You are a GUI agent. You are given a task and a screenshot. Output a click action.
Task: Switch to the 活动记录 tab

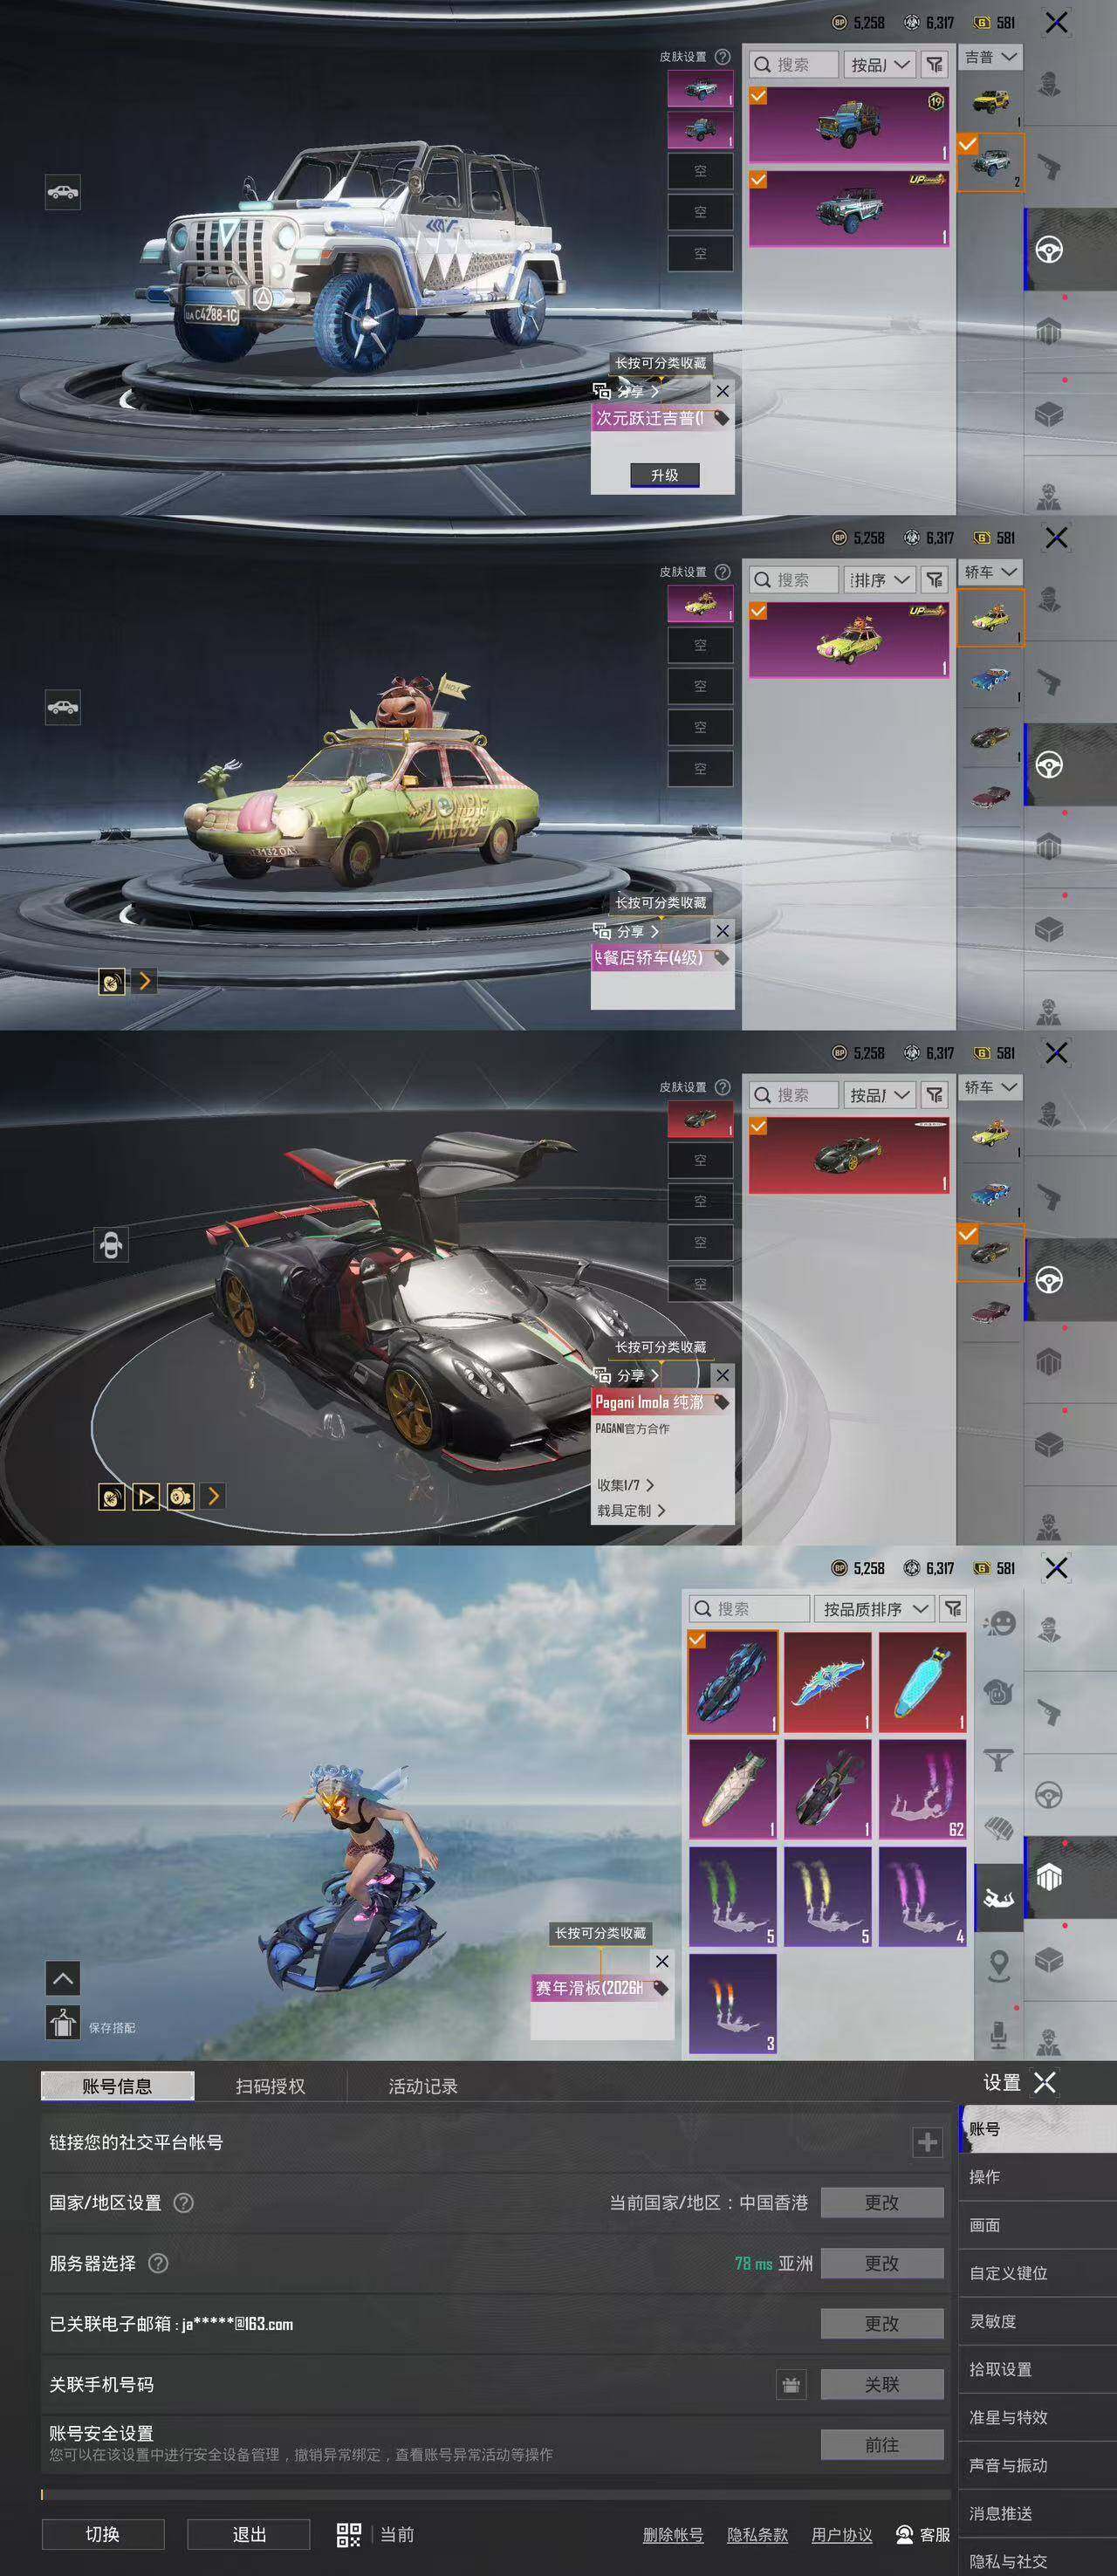coord(423,2086)
